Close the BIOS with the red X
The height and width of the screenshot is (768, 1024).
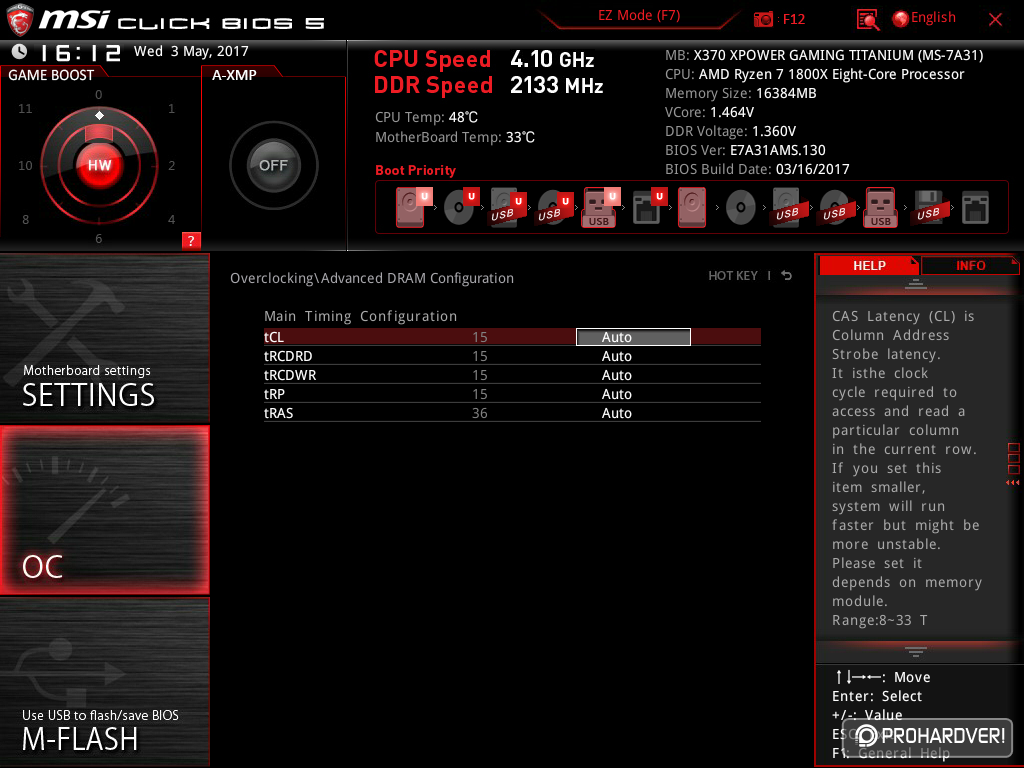(995, 20)
